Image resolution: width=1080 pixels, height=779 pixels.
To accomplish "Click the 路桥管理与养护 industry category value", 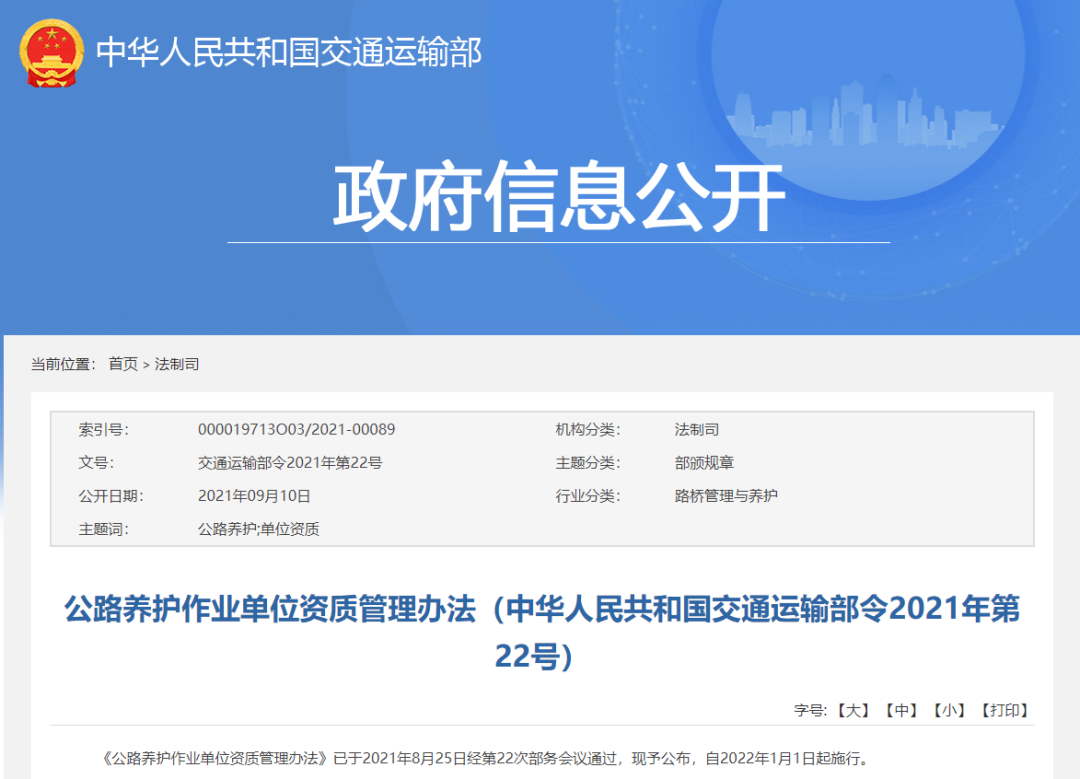I will (x=725, y=496).
